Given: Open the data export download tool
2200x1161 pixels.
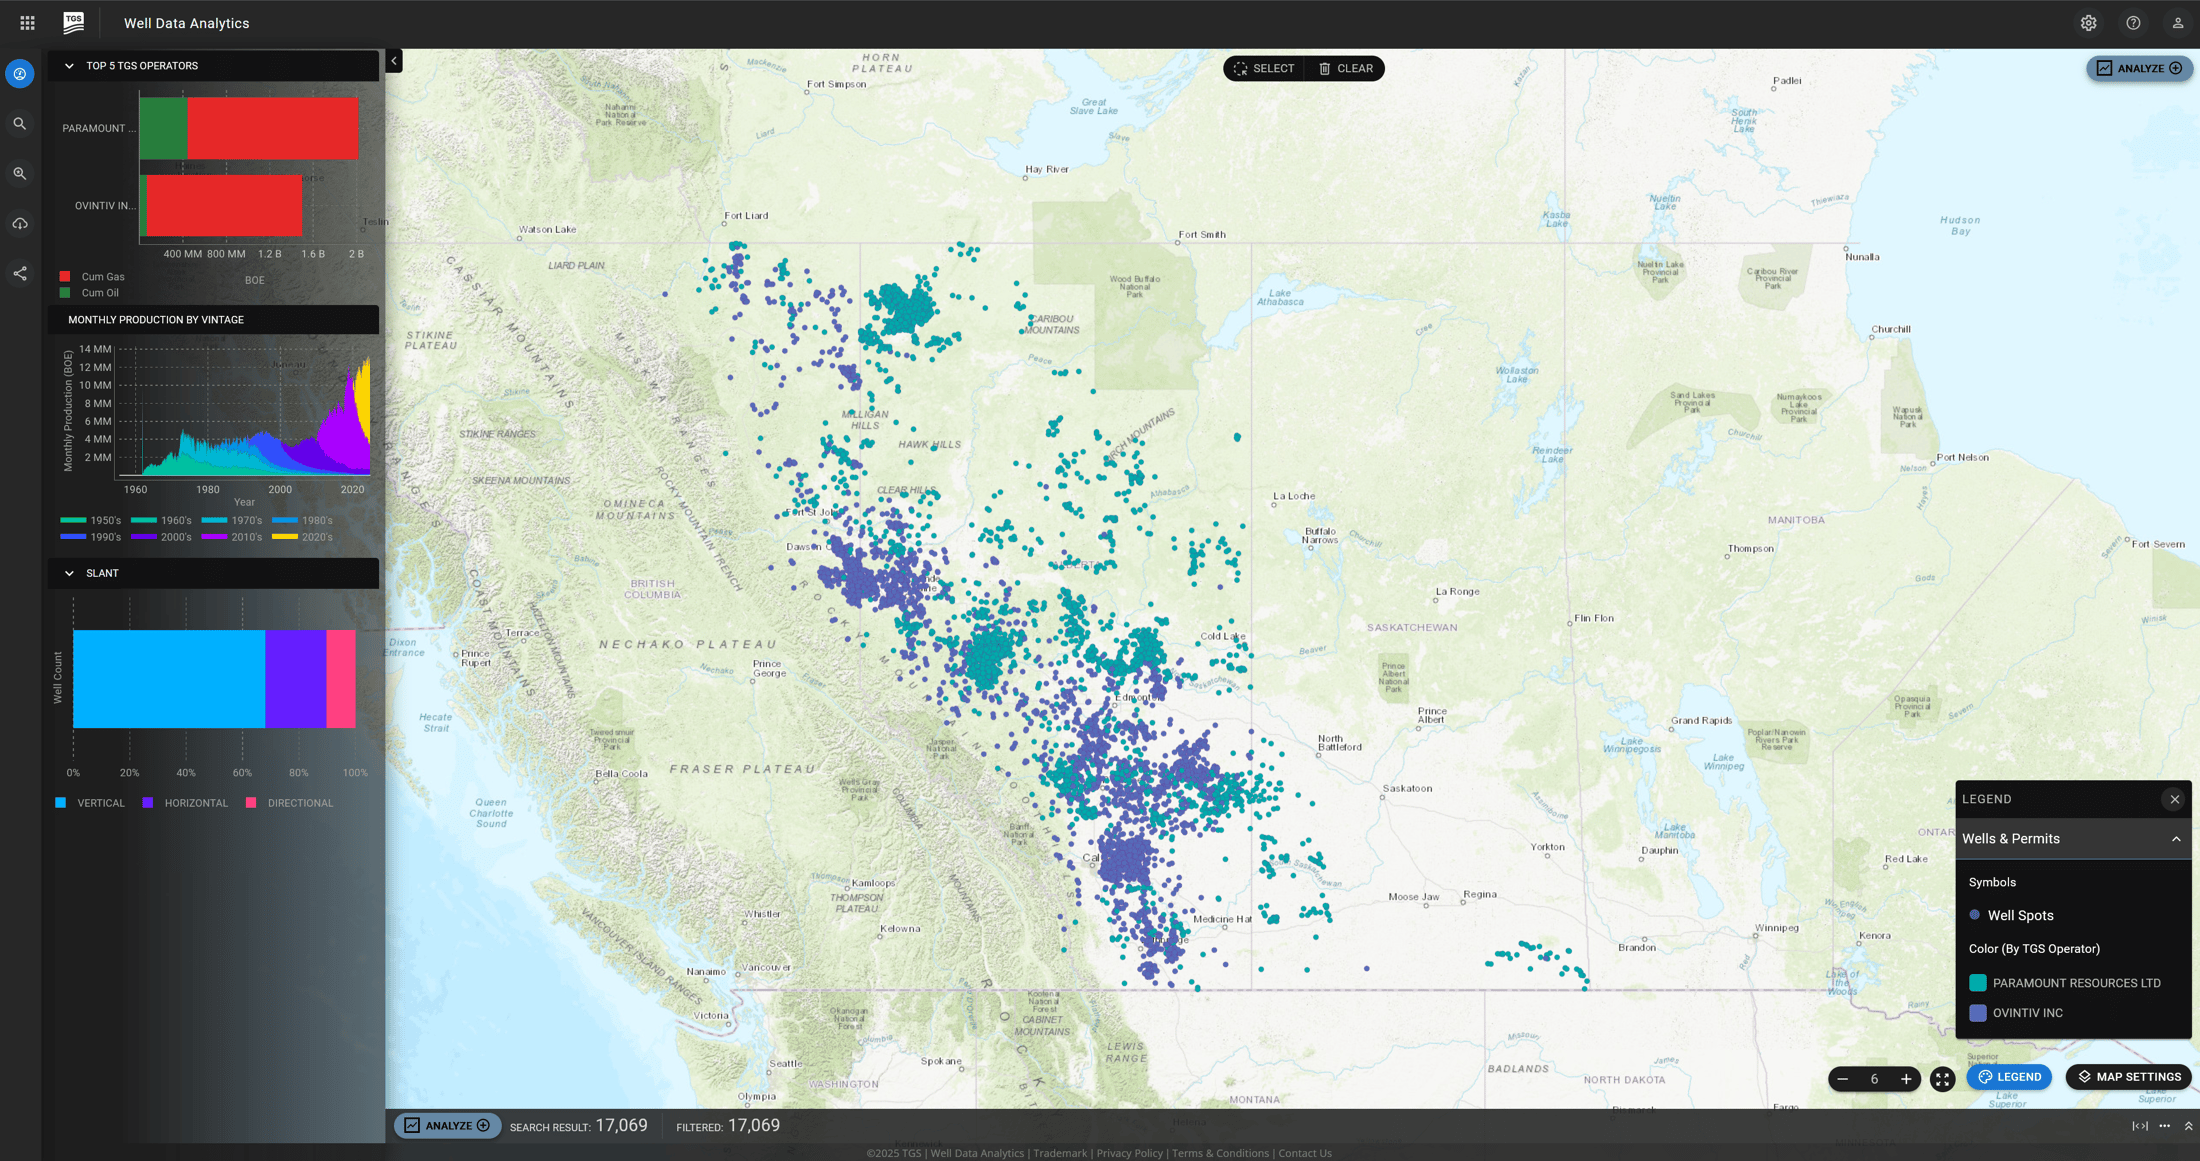Looking at the screenshot, I should pyautogui.click(x=20, y=223).
